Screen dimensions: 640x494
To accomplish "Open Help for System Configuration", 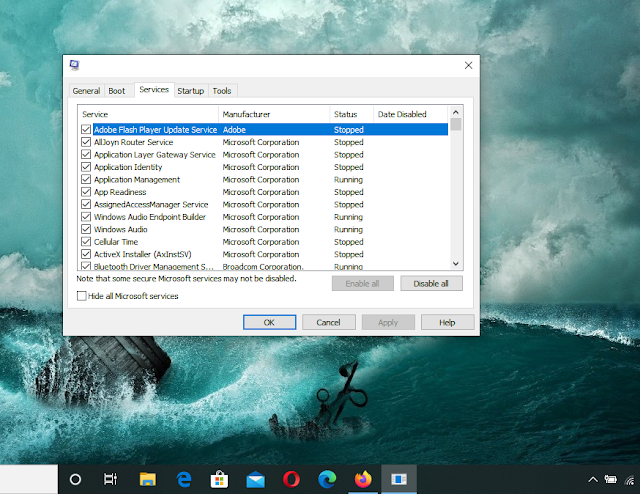I will click(x=447, y=322).
